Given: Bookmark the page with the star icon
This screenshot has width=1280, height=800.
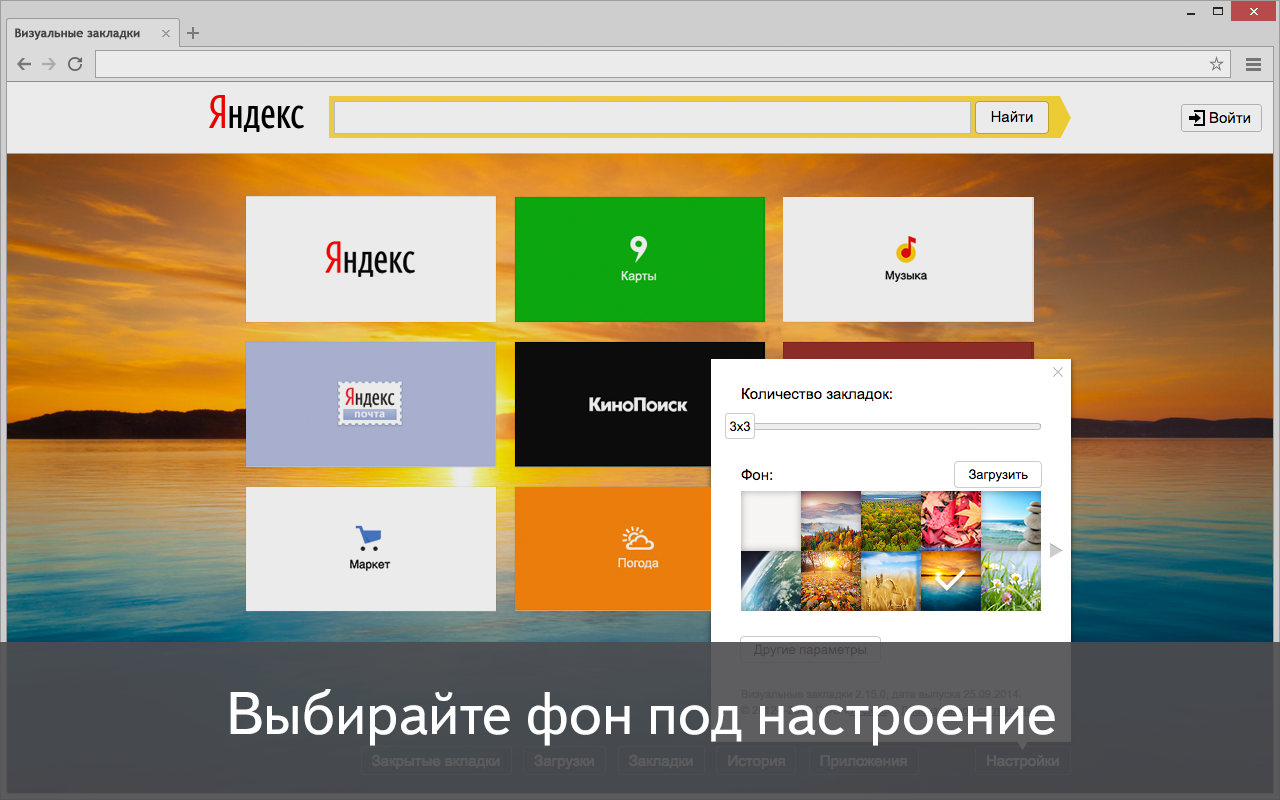Looking at the screenshot, I should (1216, 63).
